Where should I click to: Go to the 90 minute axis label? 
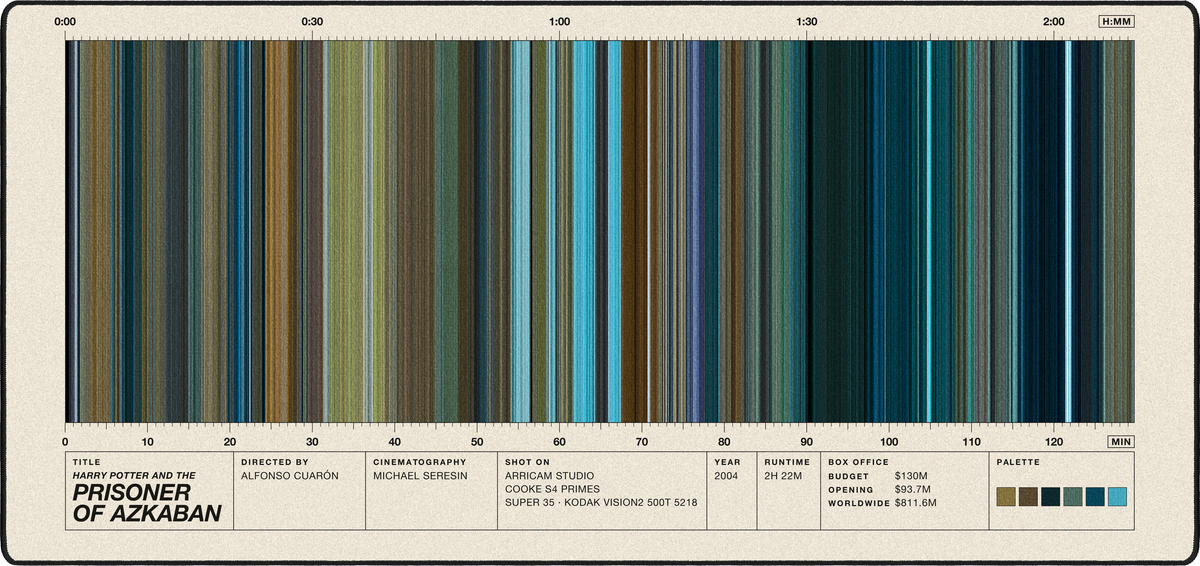807,441
